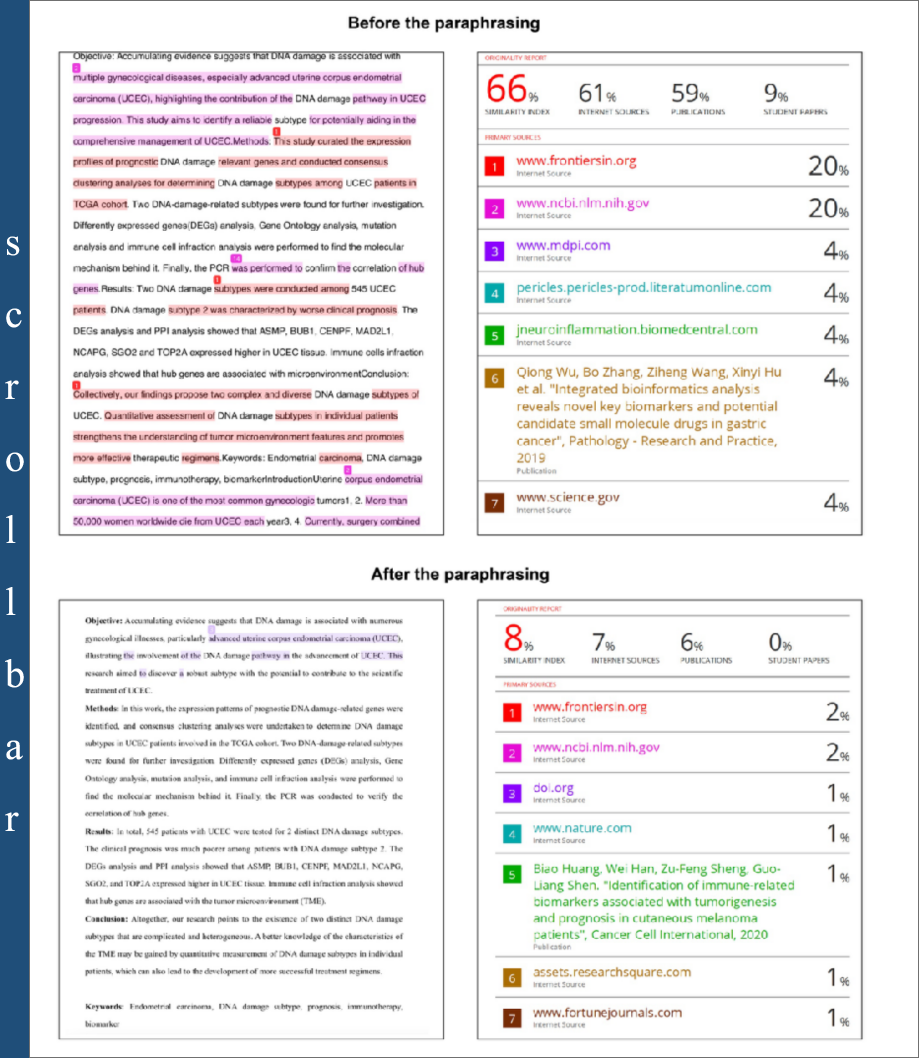The width and height of the screenshot is (919, 1058).
Task: Open the www.mdpi.com source link
Action: tap(563, 246)
